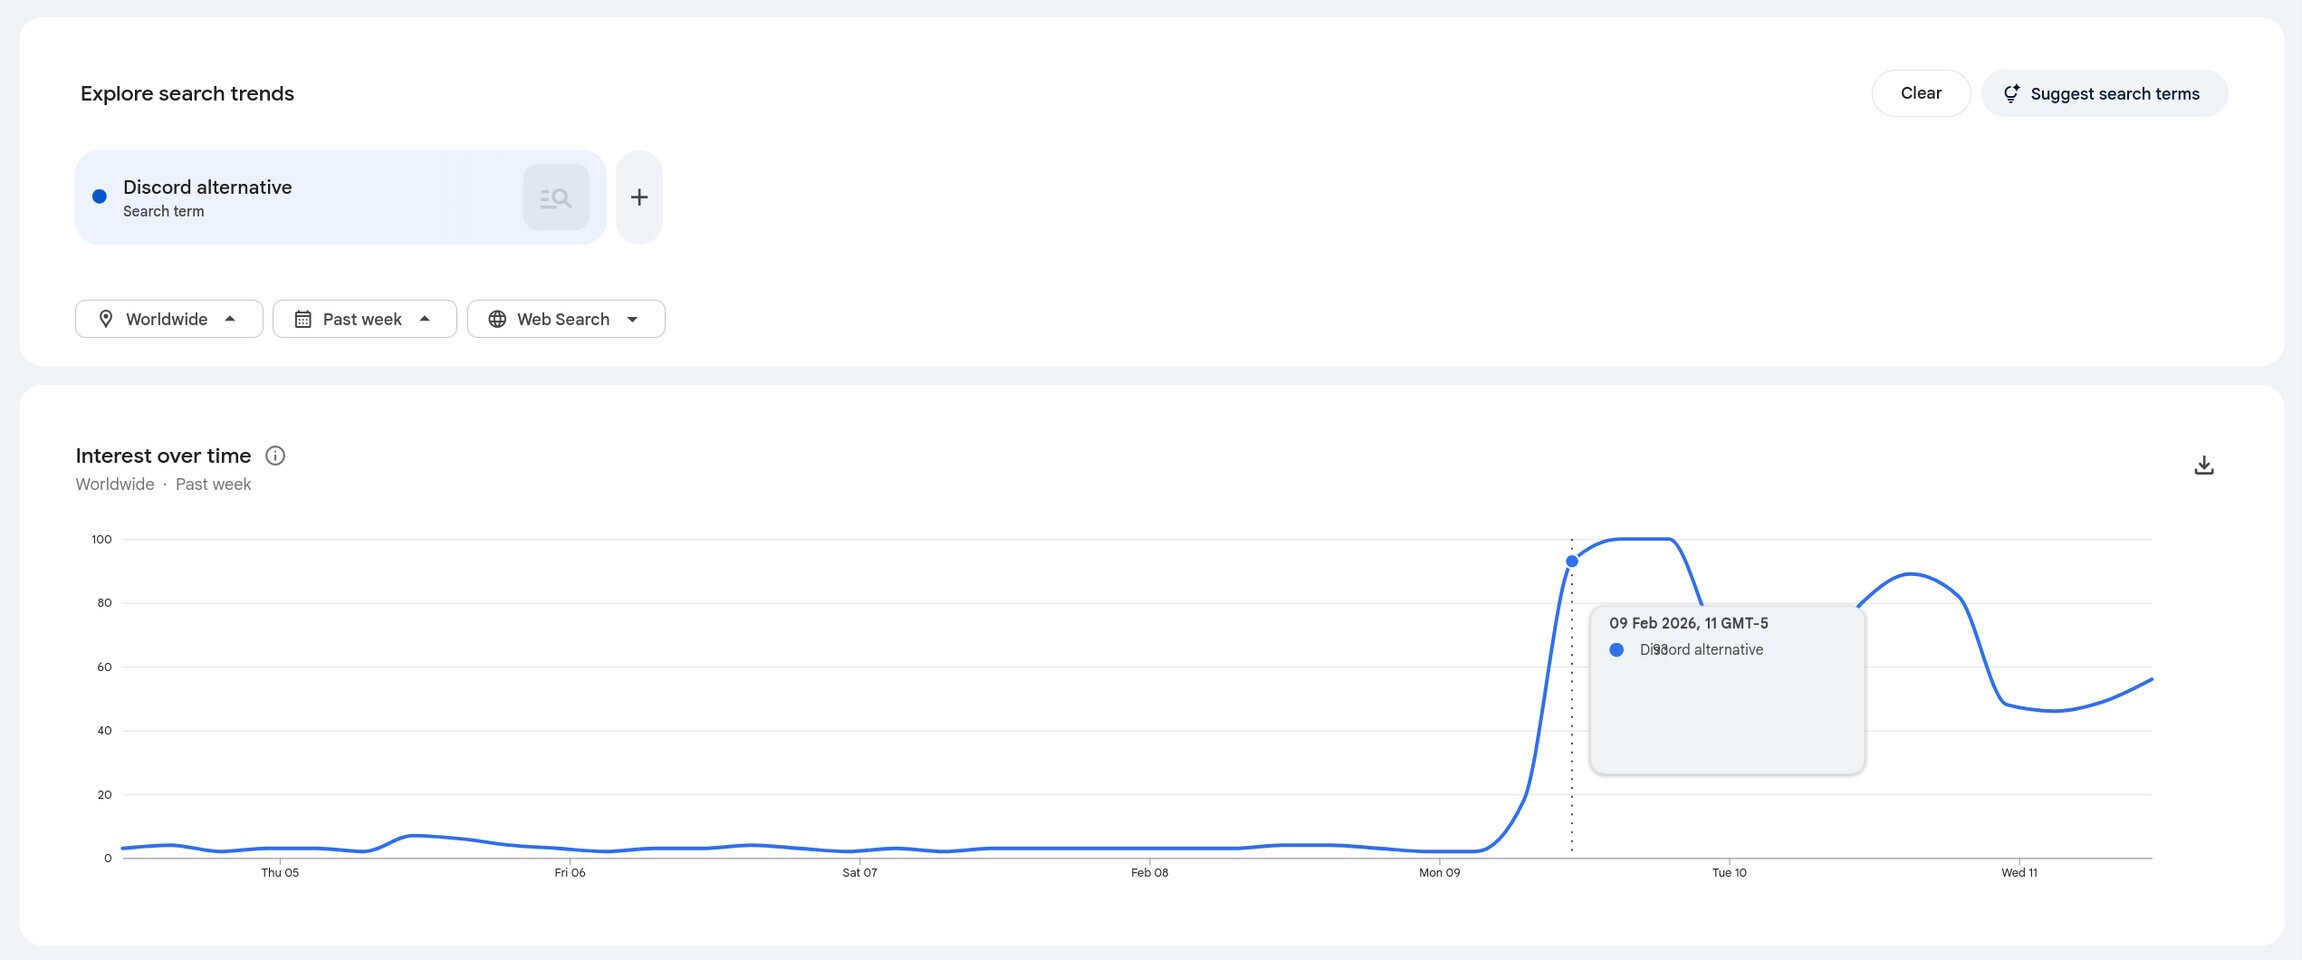Expand the Past week time range arrow
The height and width of the screenshot is (960, 2302).
click(425, 319)
